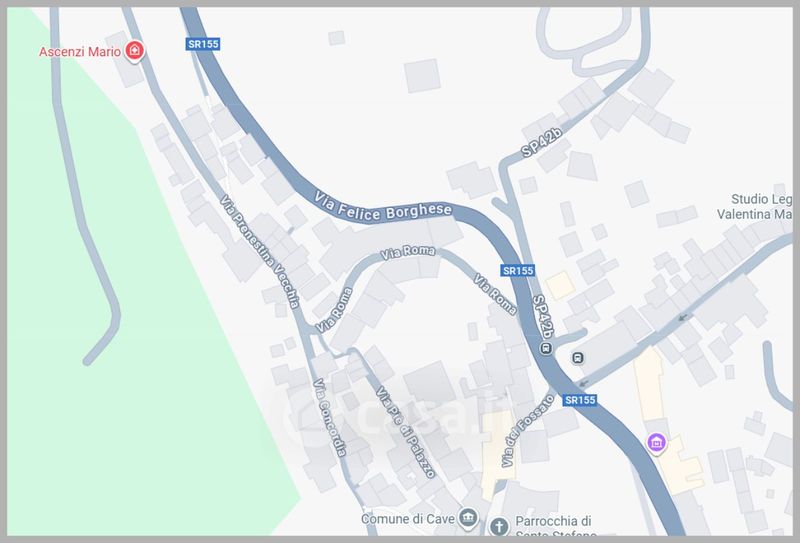Screen dimensions: 800x543
Task: Click the Via Felice Borghese street label
Action: [383, 207]
